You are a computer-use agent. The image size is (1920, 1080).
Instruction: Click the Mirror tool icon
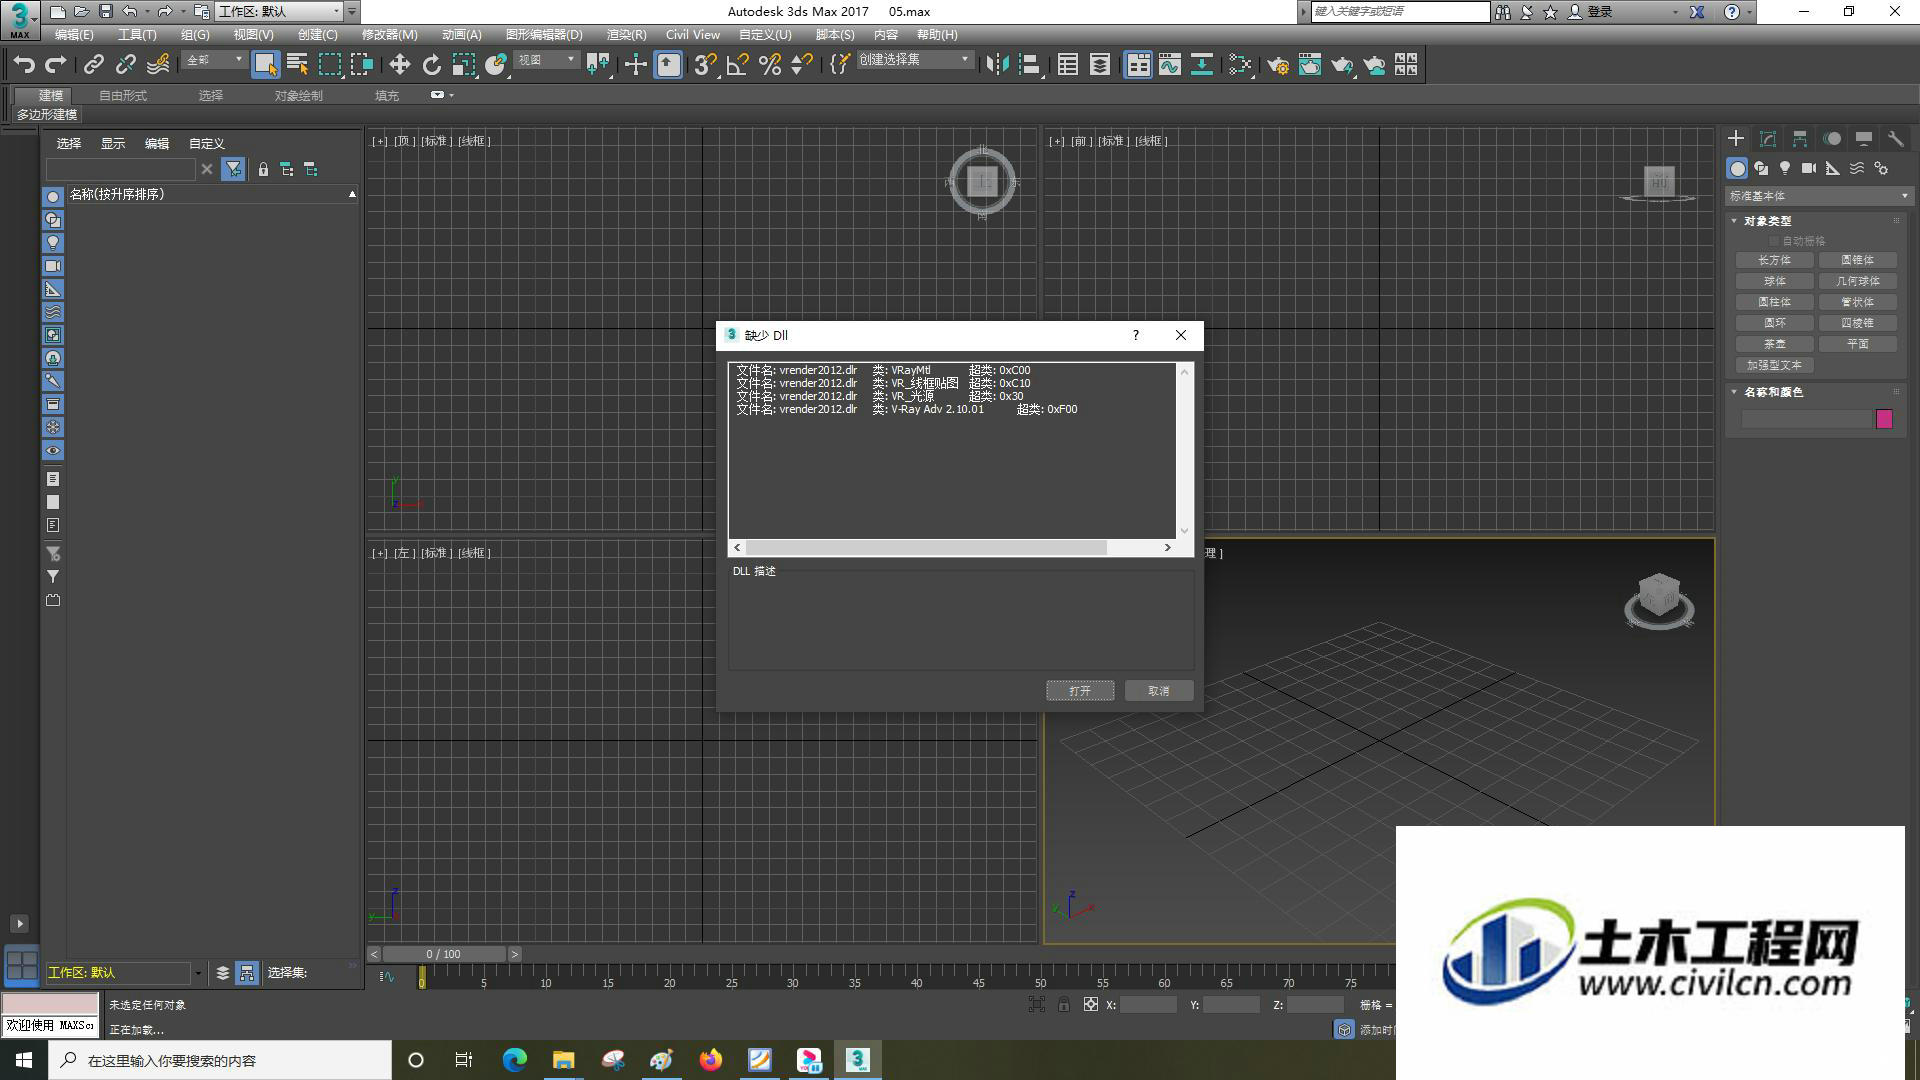[x=997, y=65]
